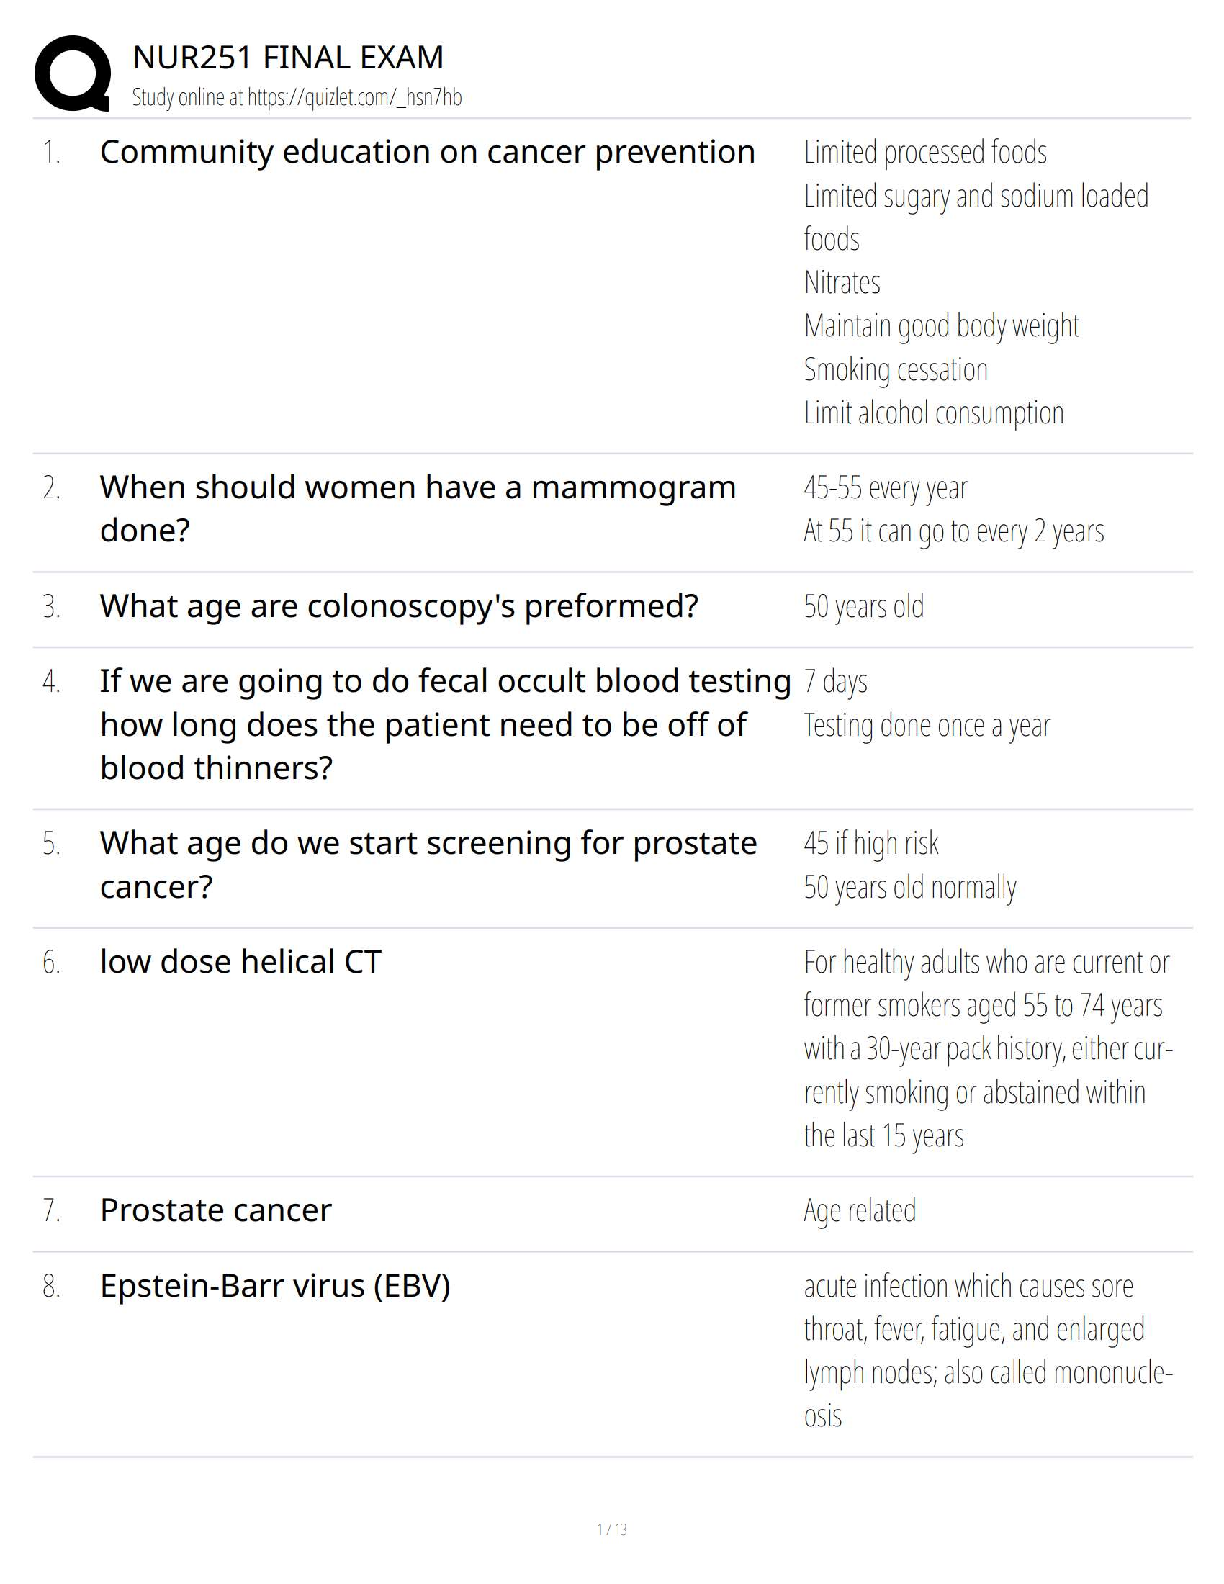Select the colonoscopy age question

(x=399, y=606)
